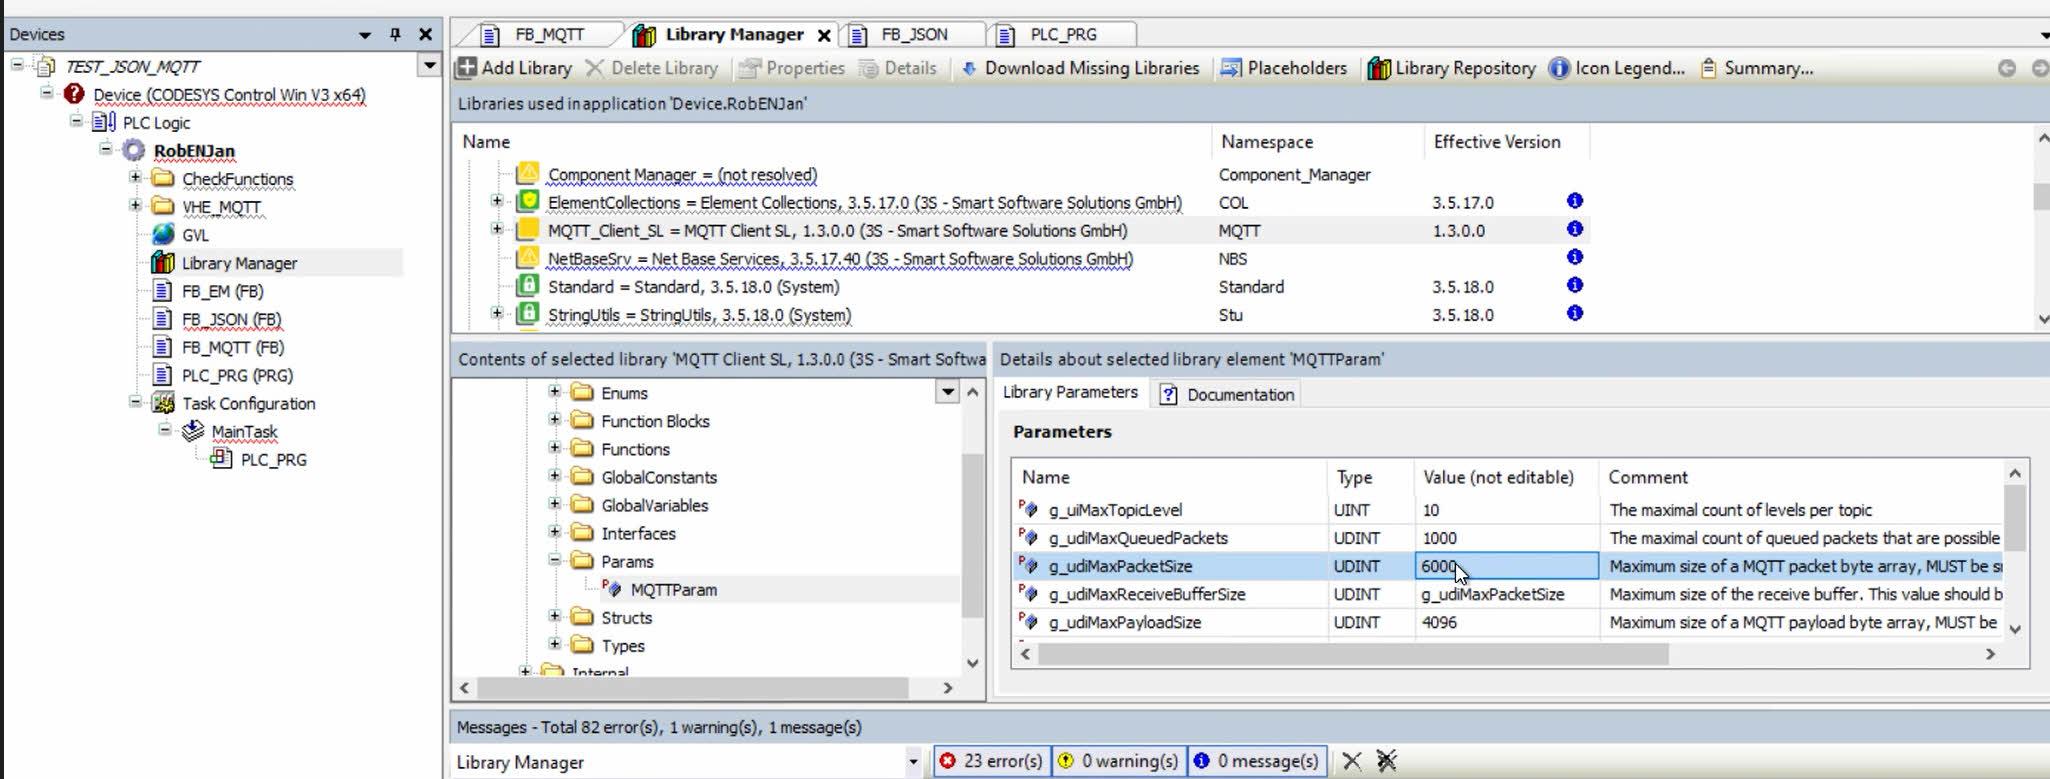Open the message category dropdown
This screenshot has width=2050, height=779.
[x=913, y=762]
